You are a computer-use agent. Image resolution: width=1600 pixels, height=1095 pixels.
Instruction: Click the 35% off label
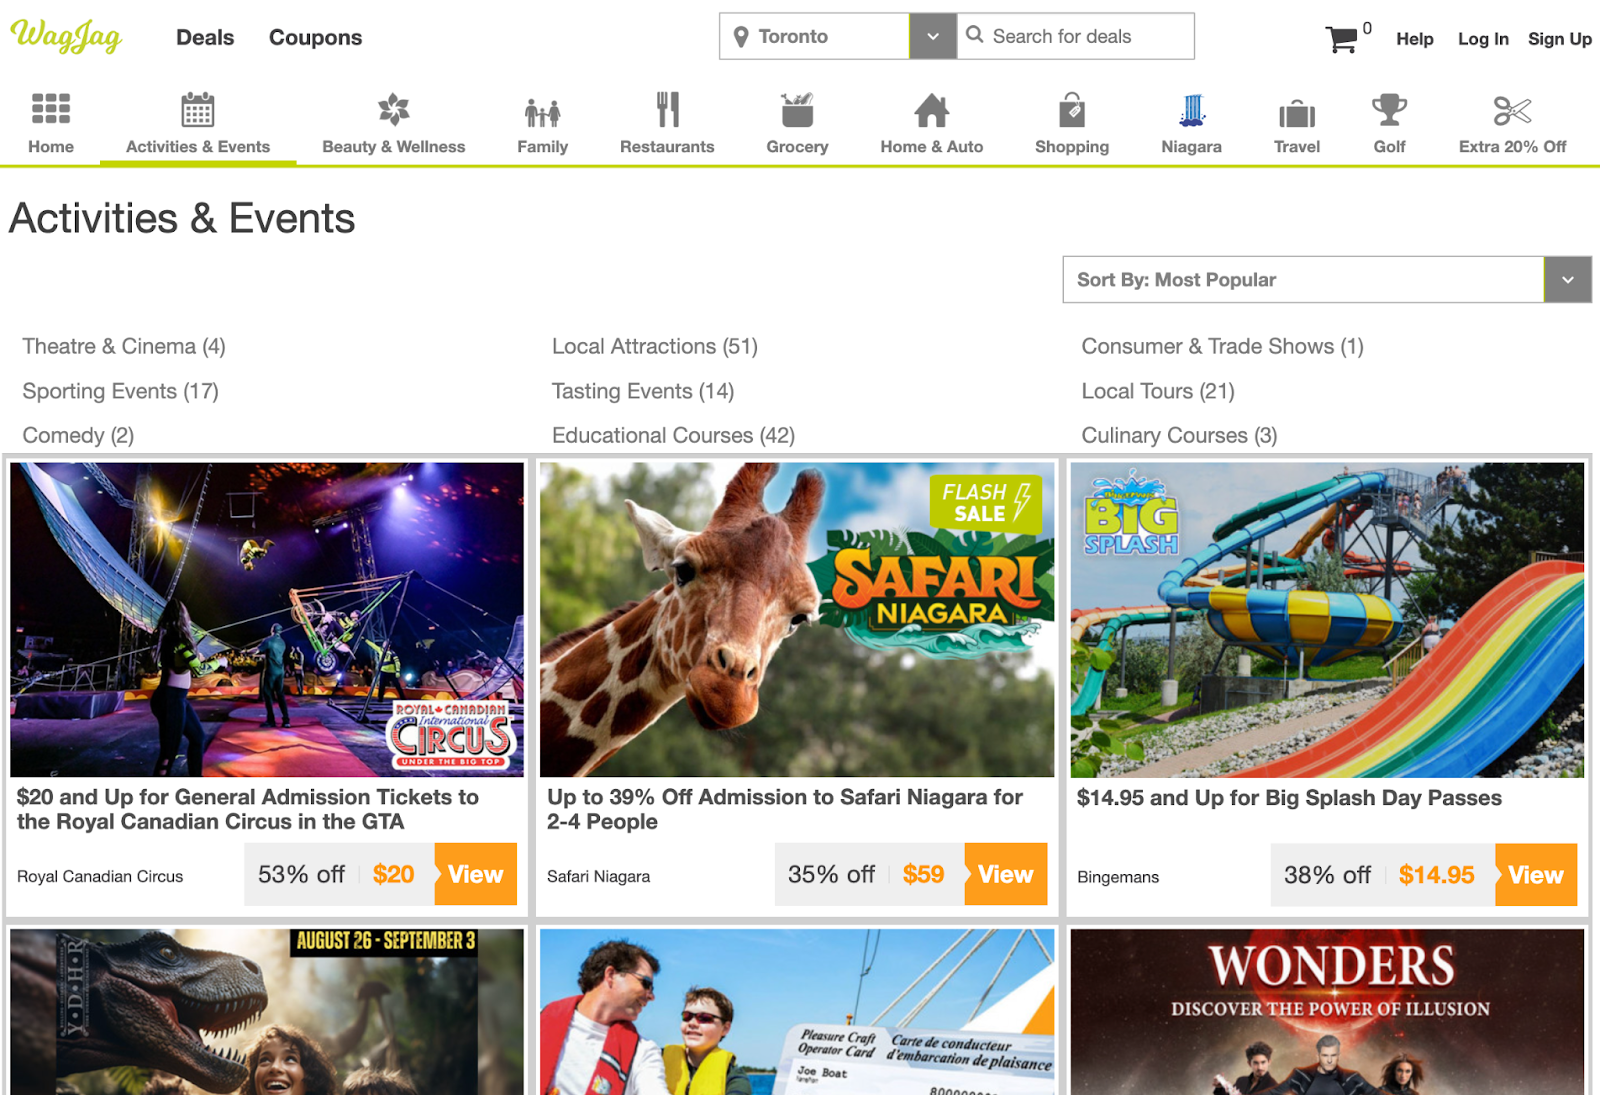coord(831,874)
